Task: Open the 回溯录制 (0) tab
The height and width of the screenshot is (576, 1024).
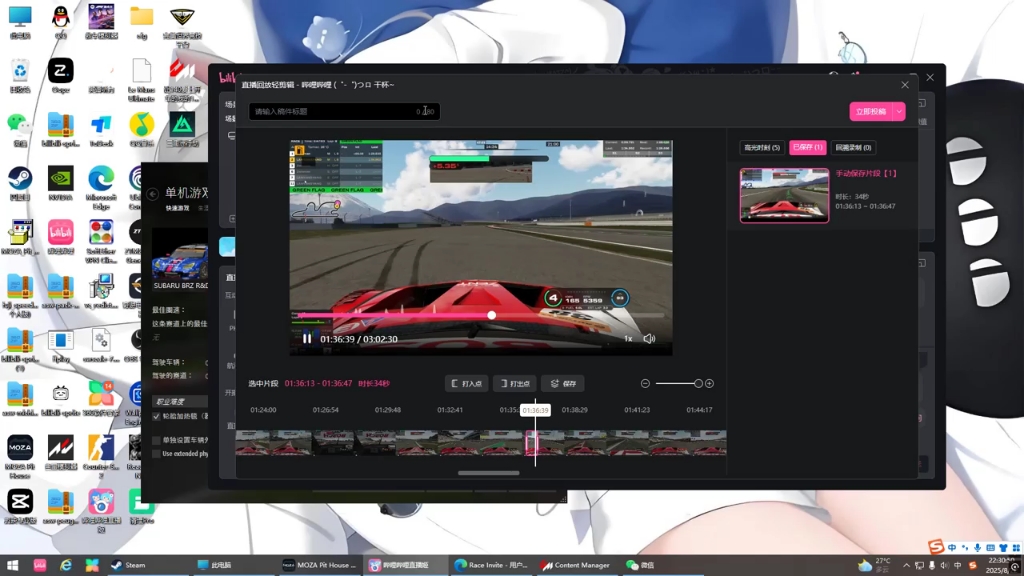Action: pos(854,148)
